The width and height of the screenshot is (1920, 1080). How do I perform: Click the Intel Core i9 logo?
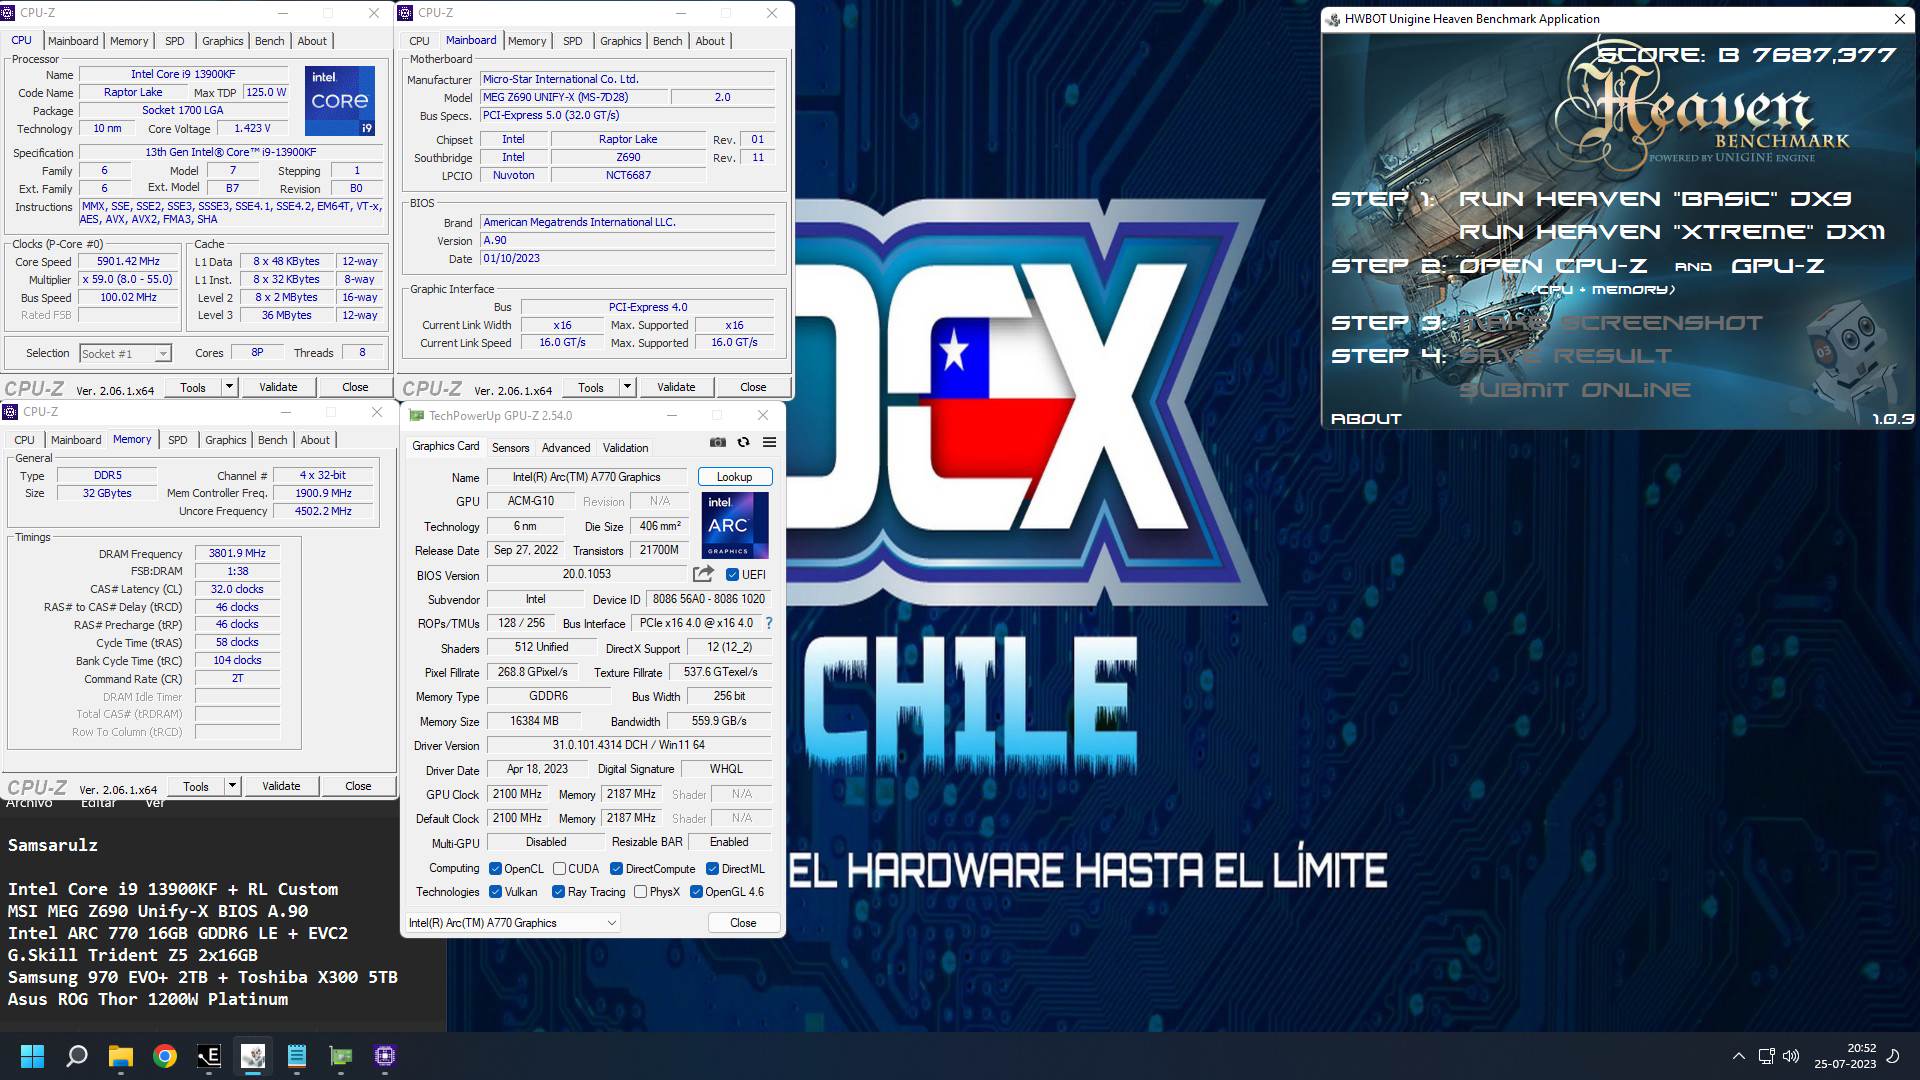[x=340, y=100]
